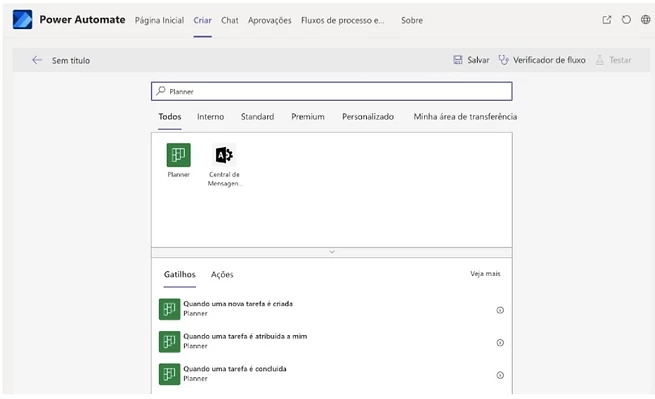Show info for nova tarefa é criada trigger
Image resolution: width=655 pixels, height=399 pixels.
[500, 310]
